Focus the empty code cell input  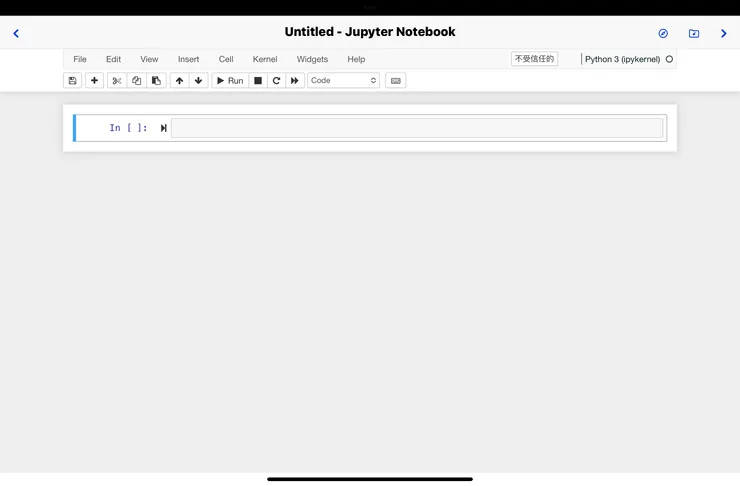(417, 128)
